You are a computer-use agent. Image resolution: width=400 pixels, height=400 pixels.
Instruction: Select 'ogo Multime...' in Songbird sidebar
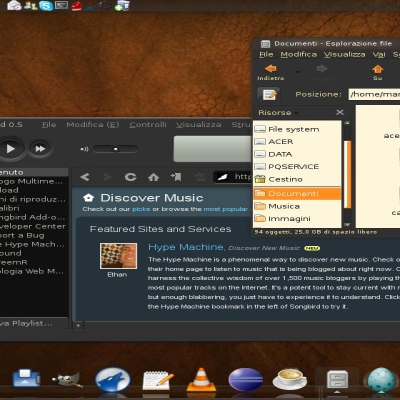(x=31, y=181)
